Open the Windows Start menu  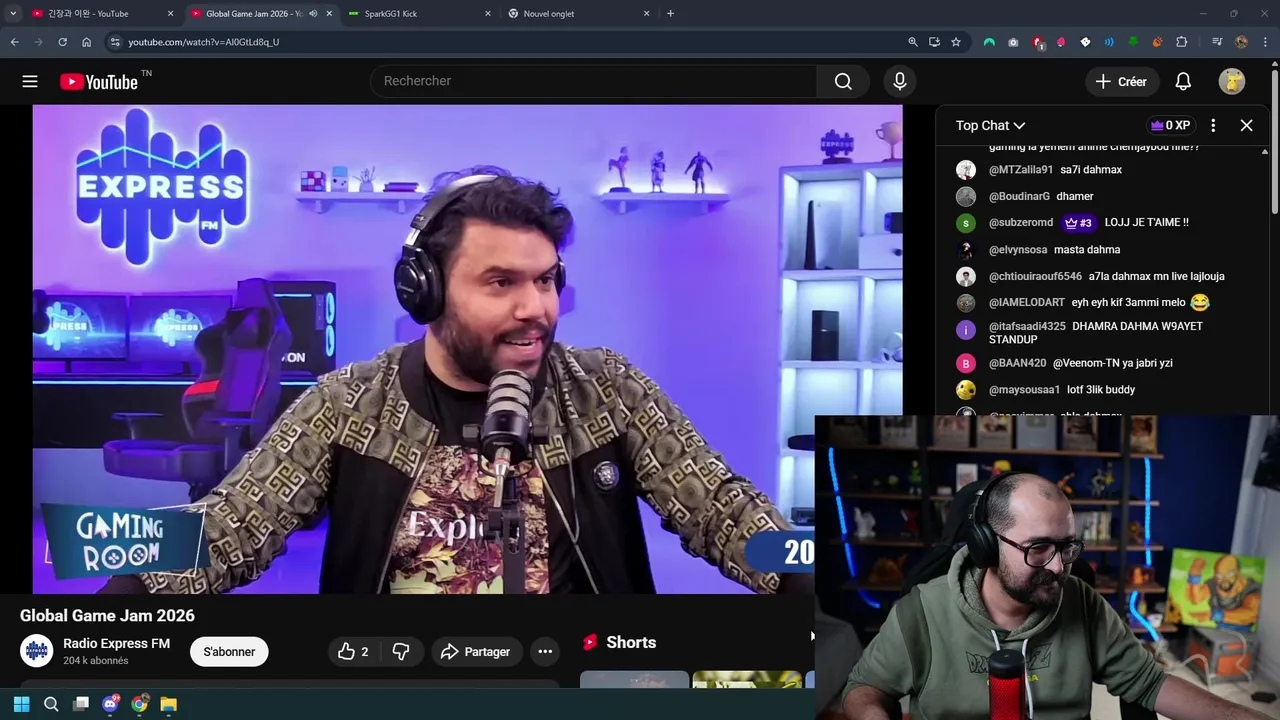21,704
